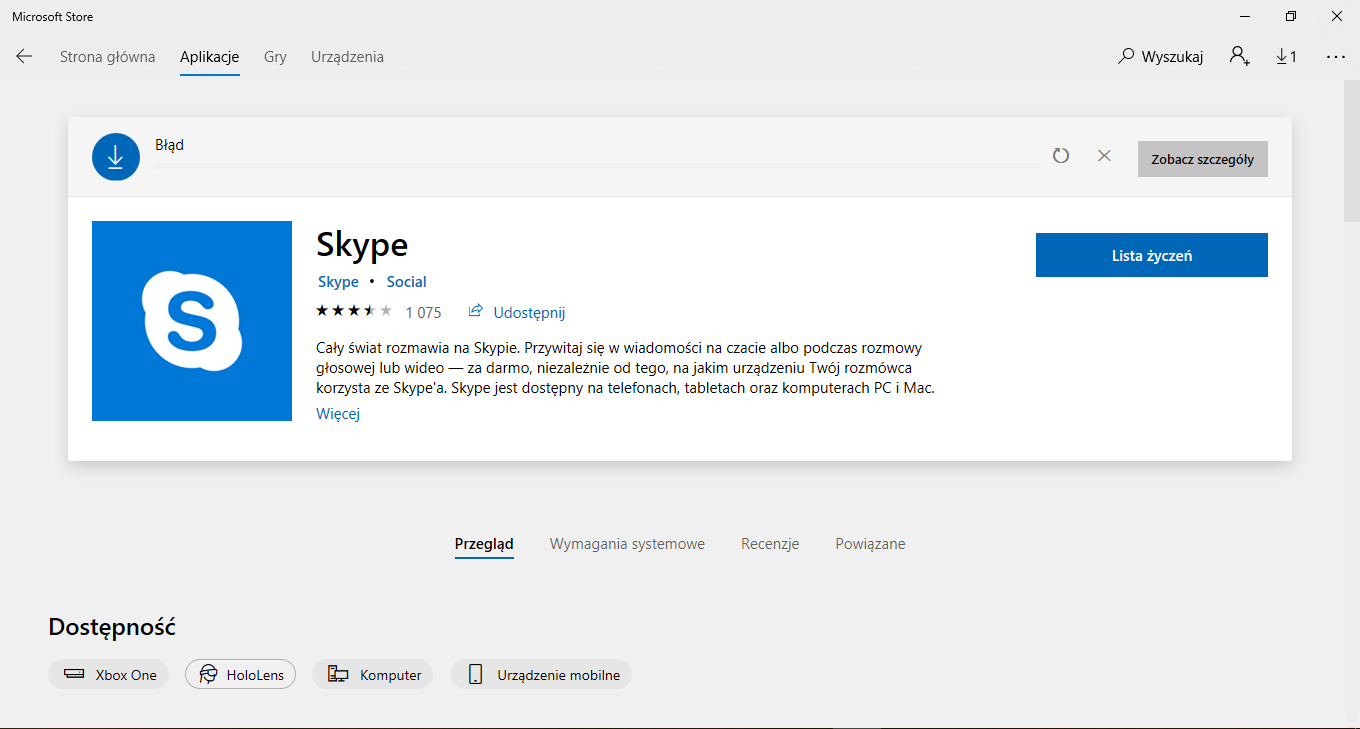
Task: Minimize the Microsoft Store window
Action: pyautogui.click(x=1245, y=16)
